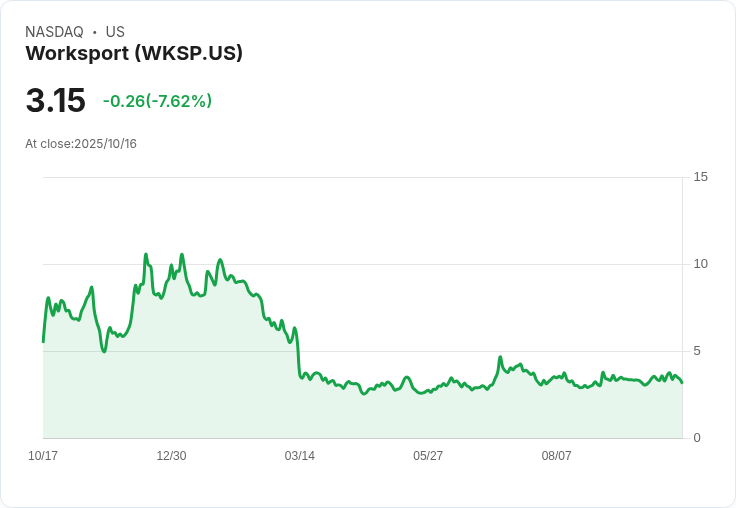
Task: Click the 10 y-axis price label
Action: point(700,264)
